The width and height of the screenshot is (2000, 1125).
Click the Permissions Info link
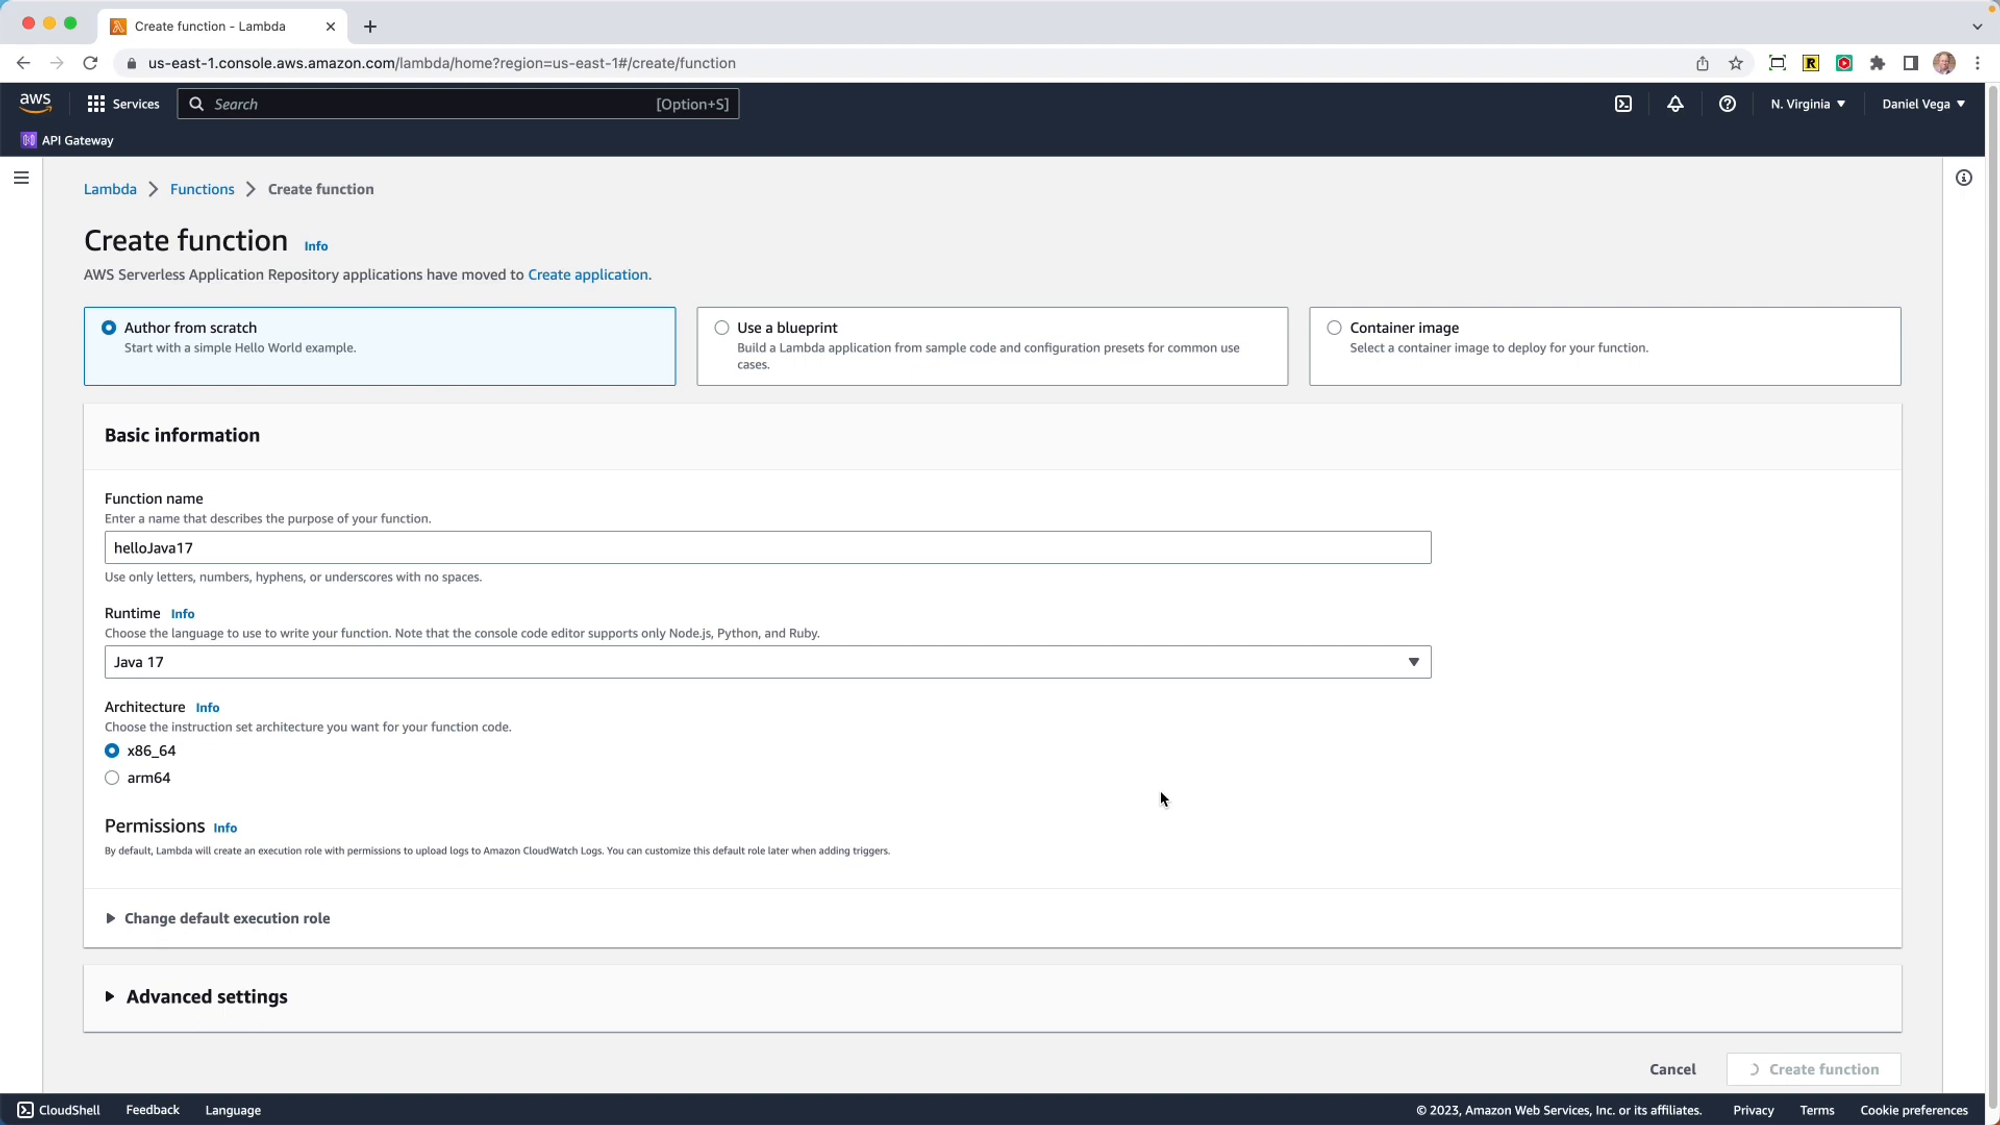tap(225, 828)
